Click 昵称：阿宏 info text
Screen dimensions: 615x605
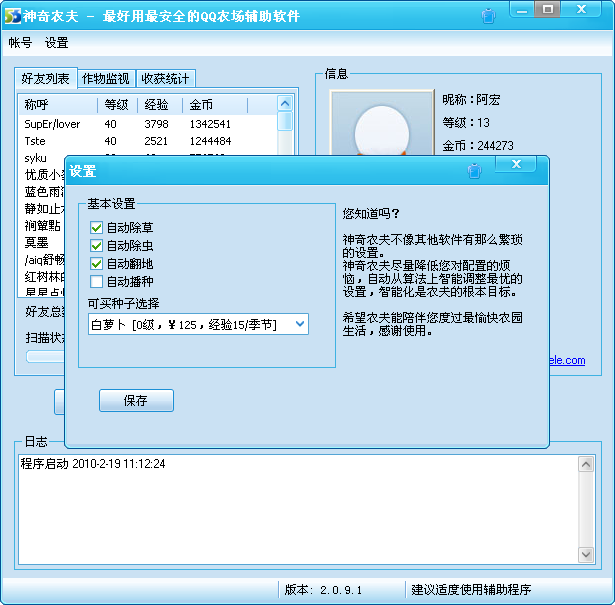tap(471, 100)
